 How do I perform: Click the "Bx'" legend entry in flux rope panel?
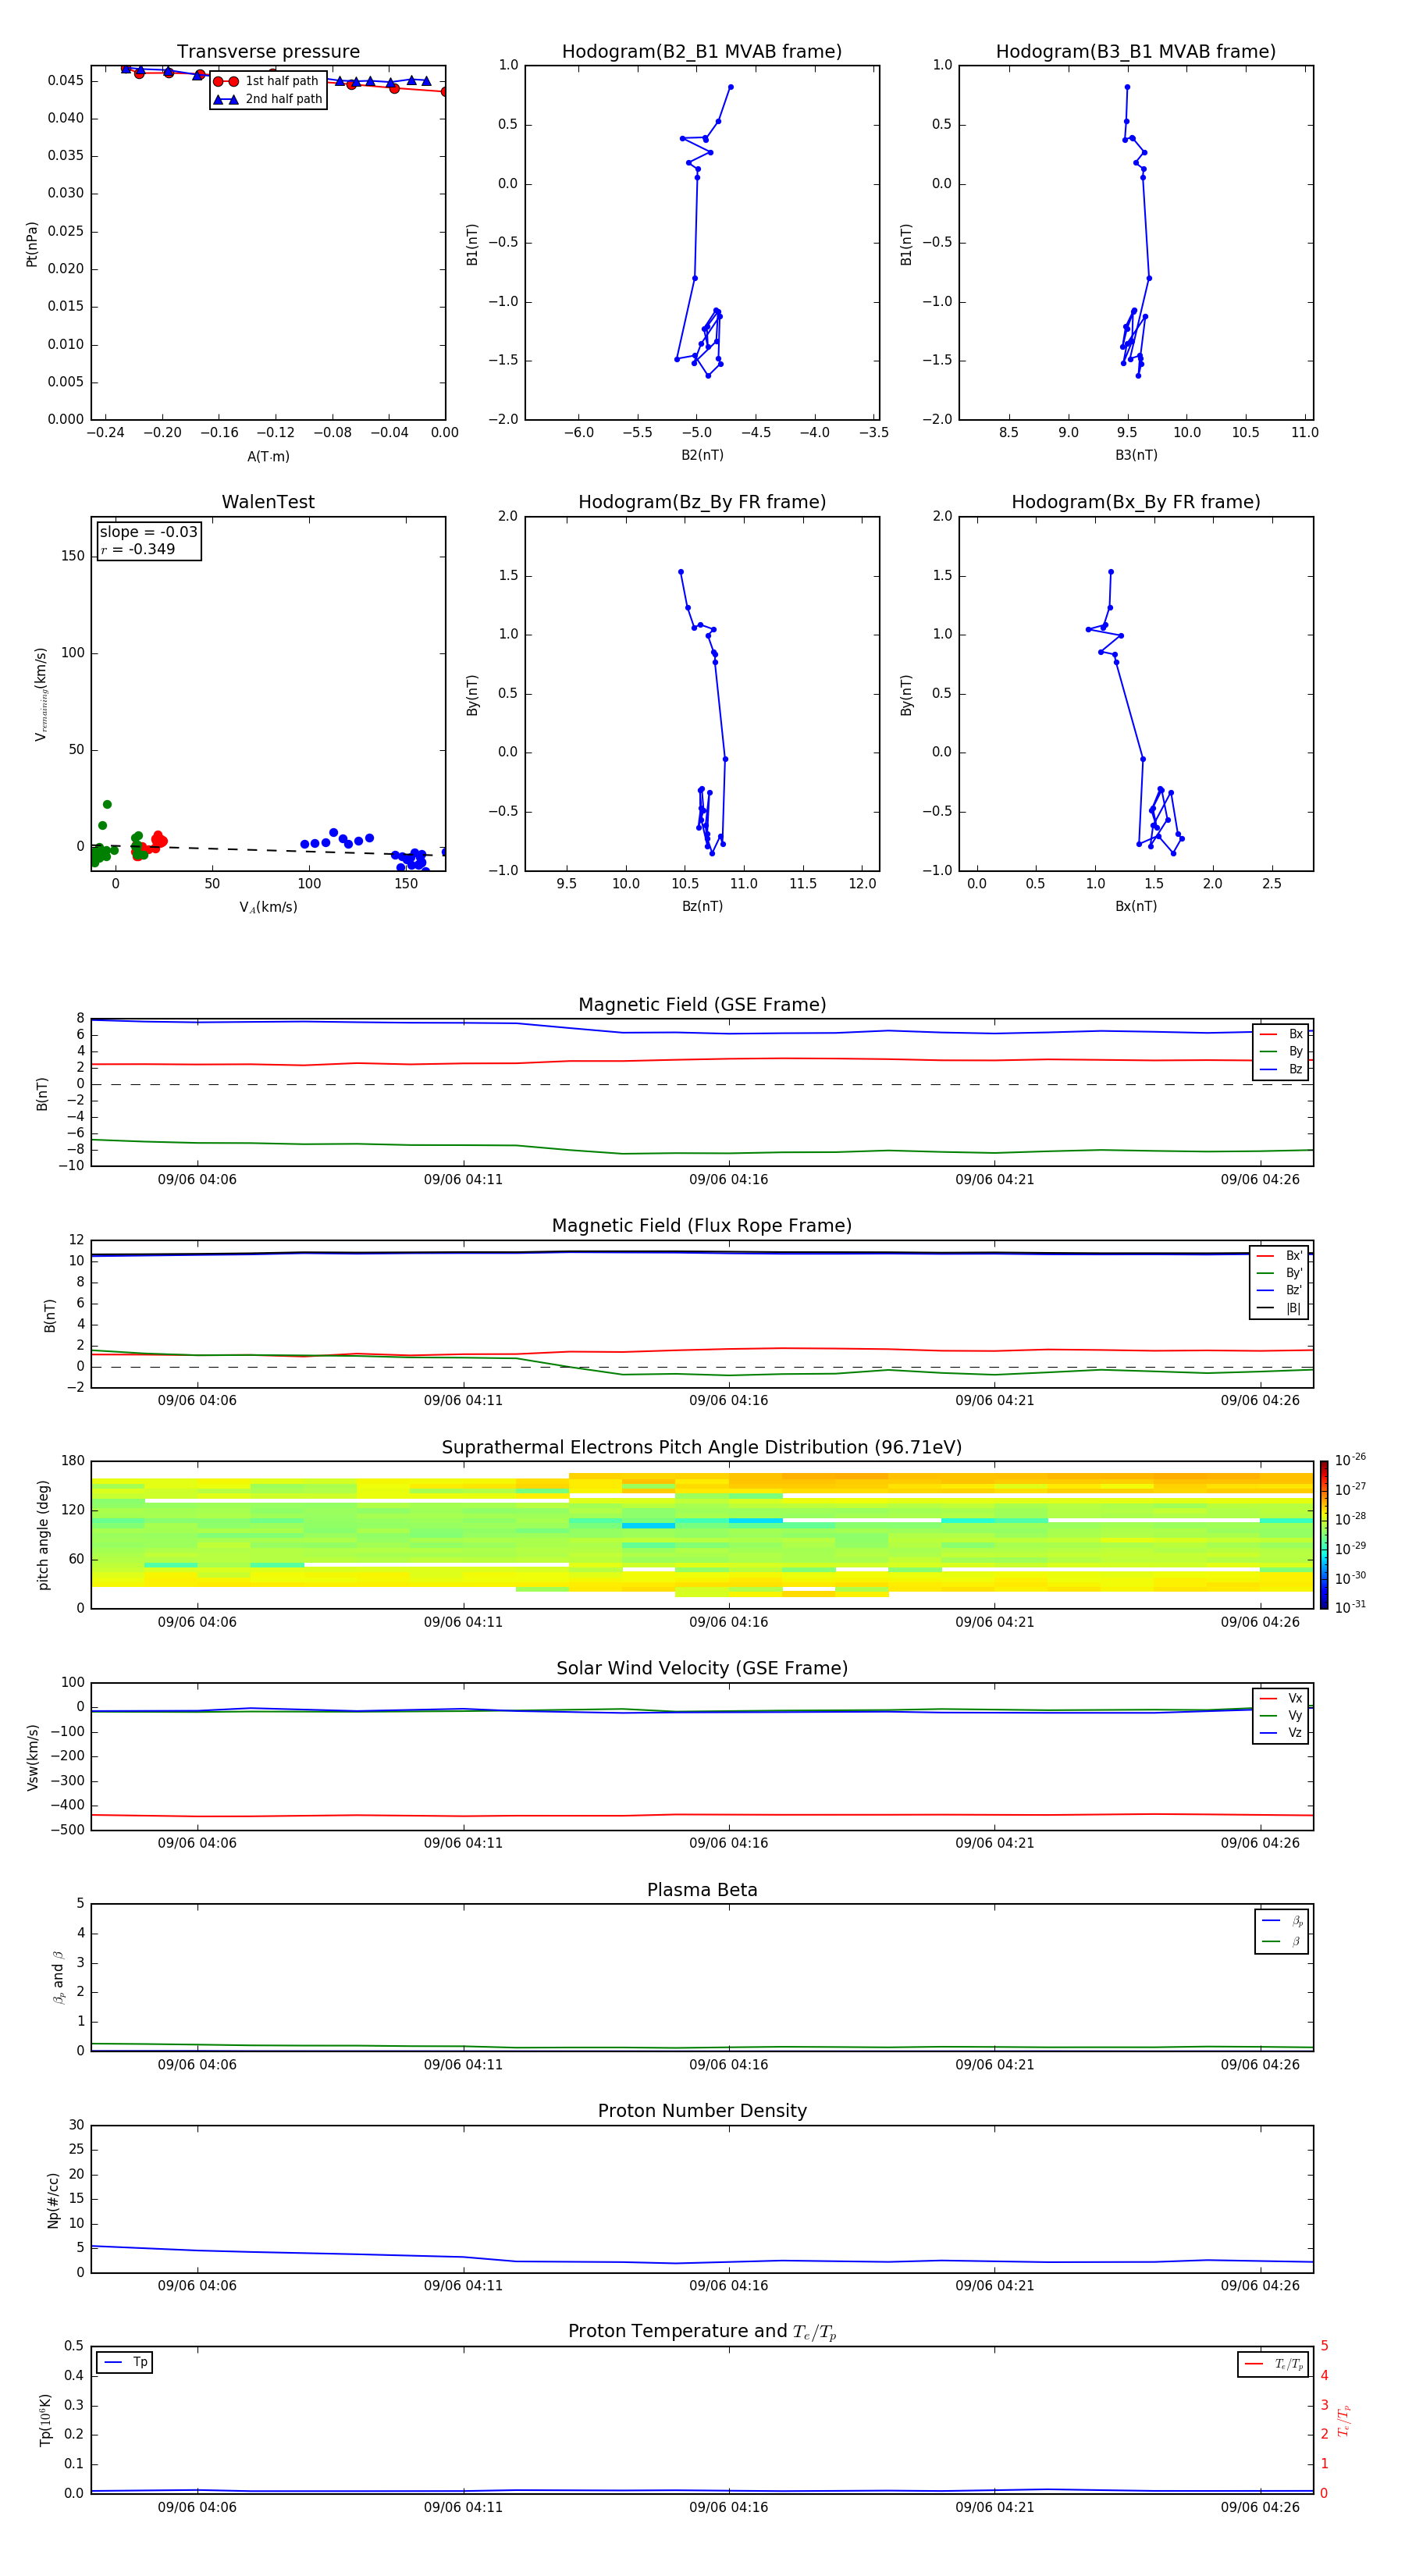[x=1280, y=1256]
